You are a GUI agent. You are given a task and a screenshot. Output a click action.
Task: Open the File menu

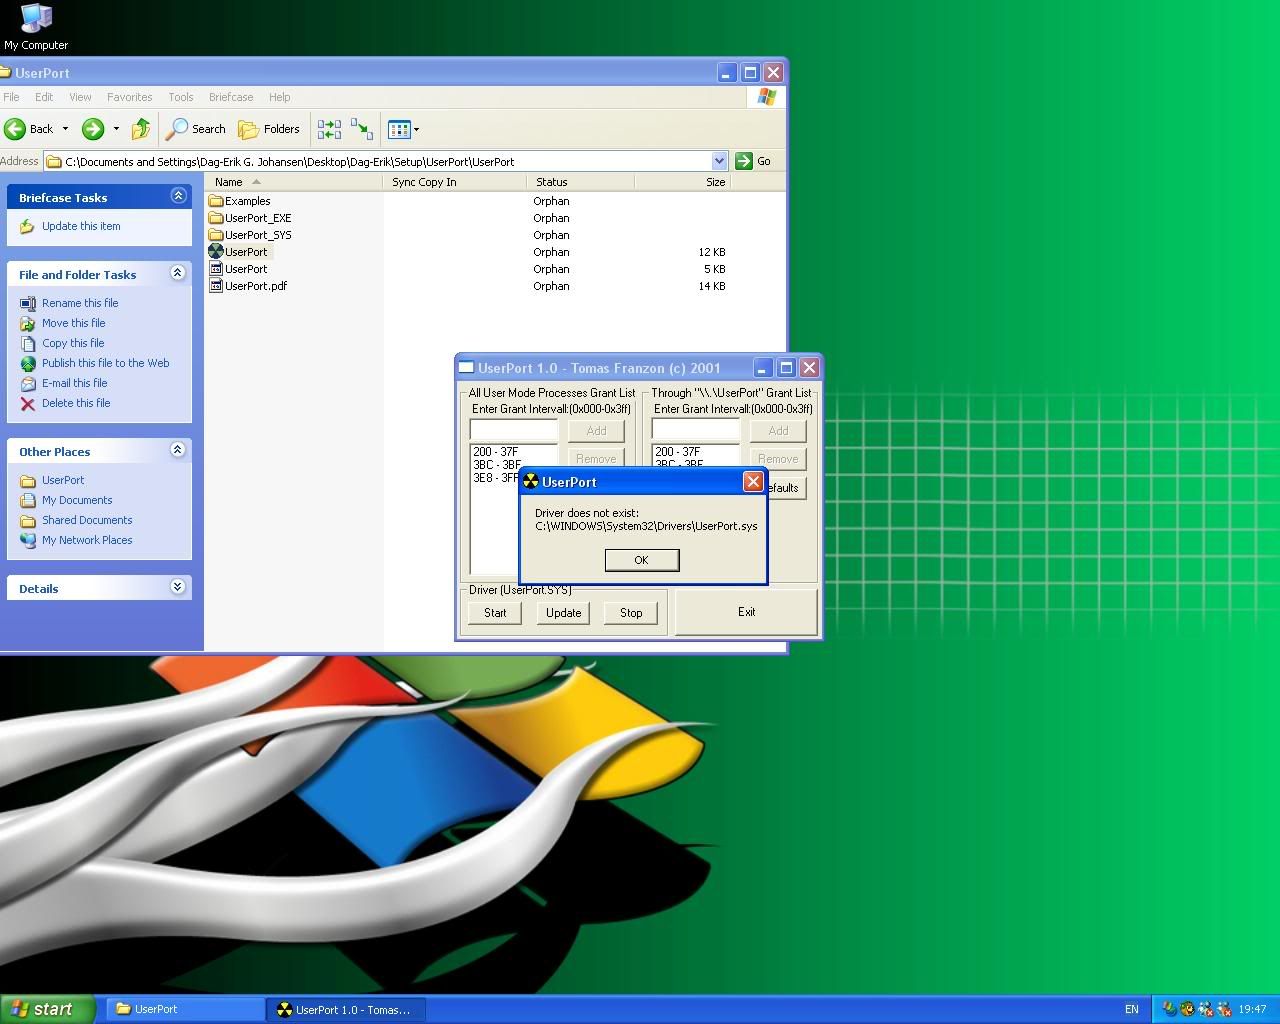coord(11,97)
